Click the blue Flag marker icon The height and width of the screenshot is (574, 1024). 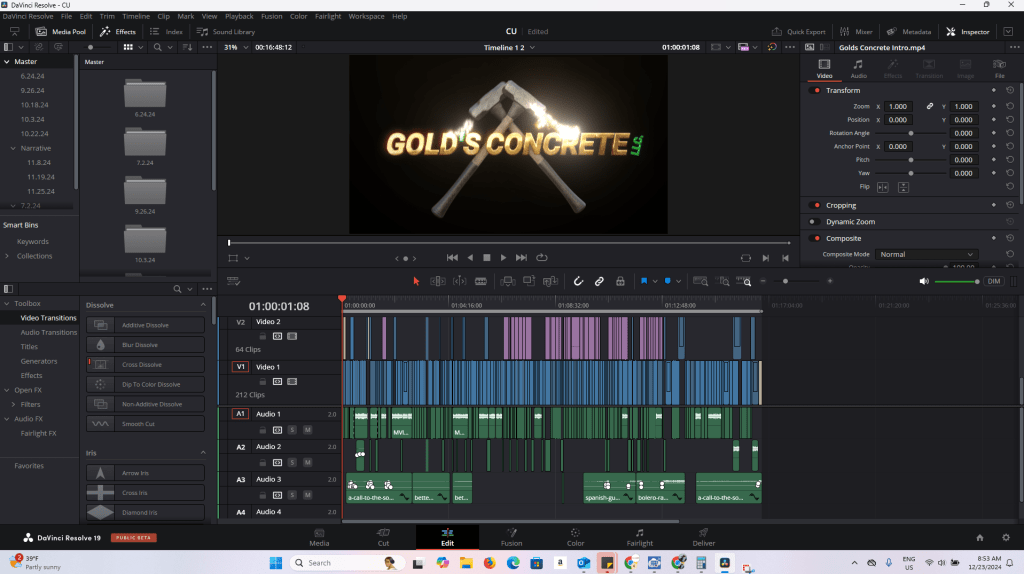coord(644,281)
